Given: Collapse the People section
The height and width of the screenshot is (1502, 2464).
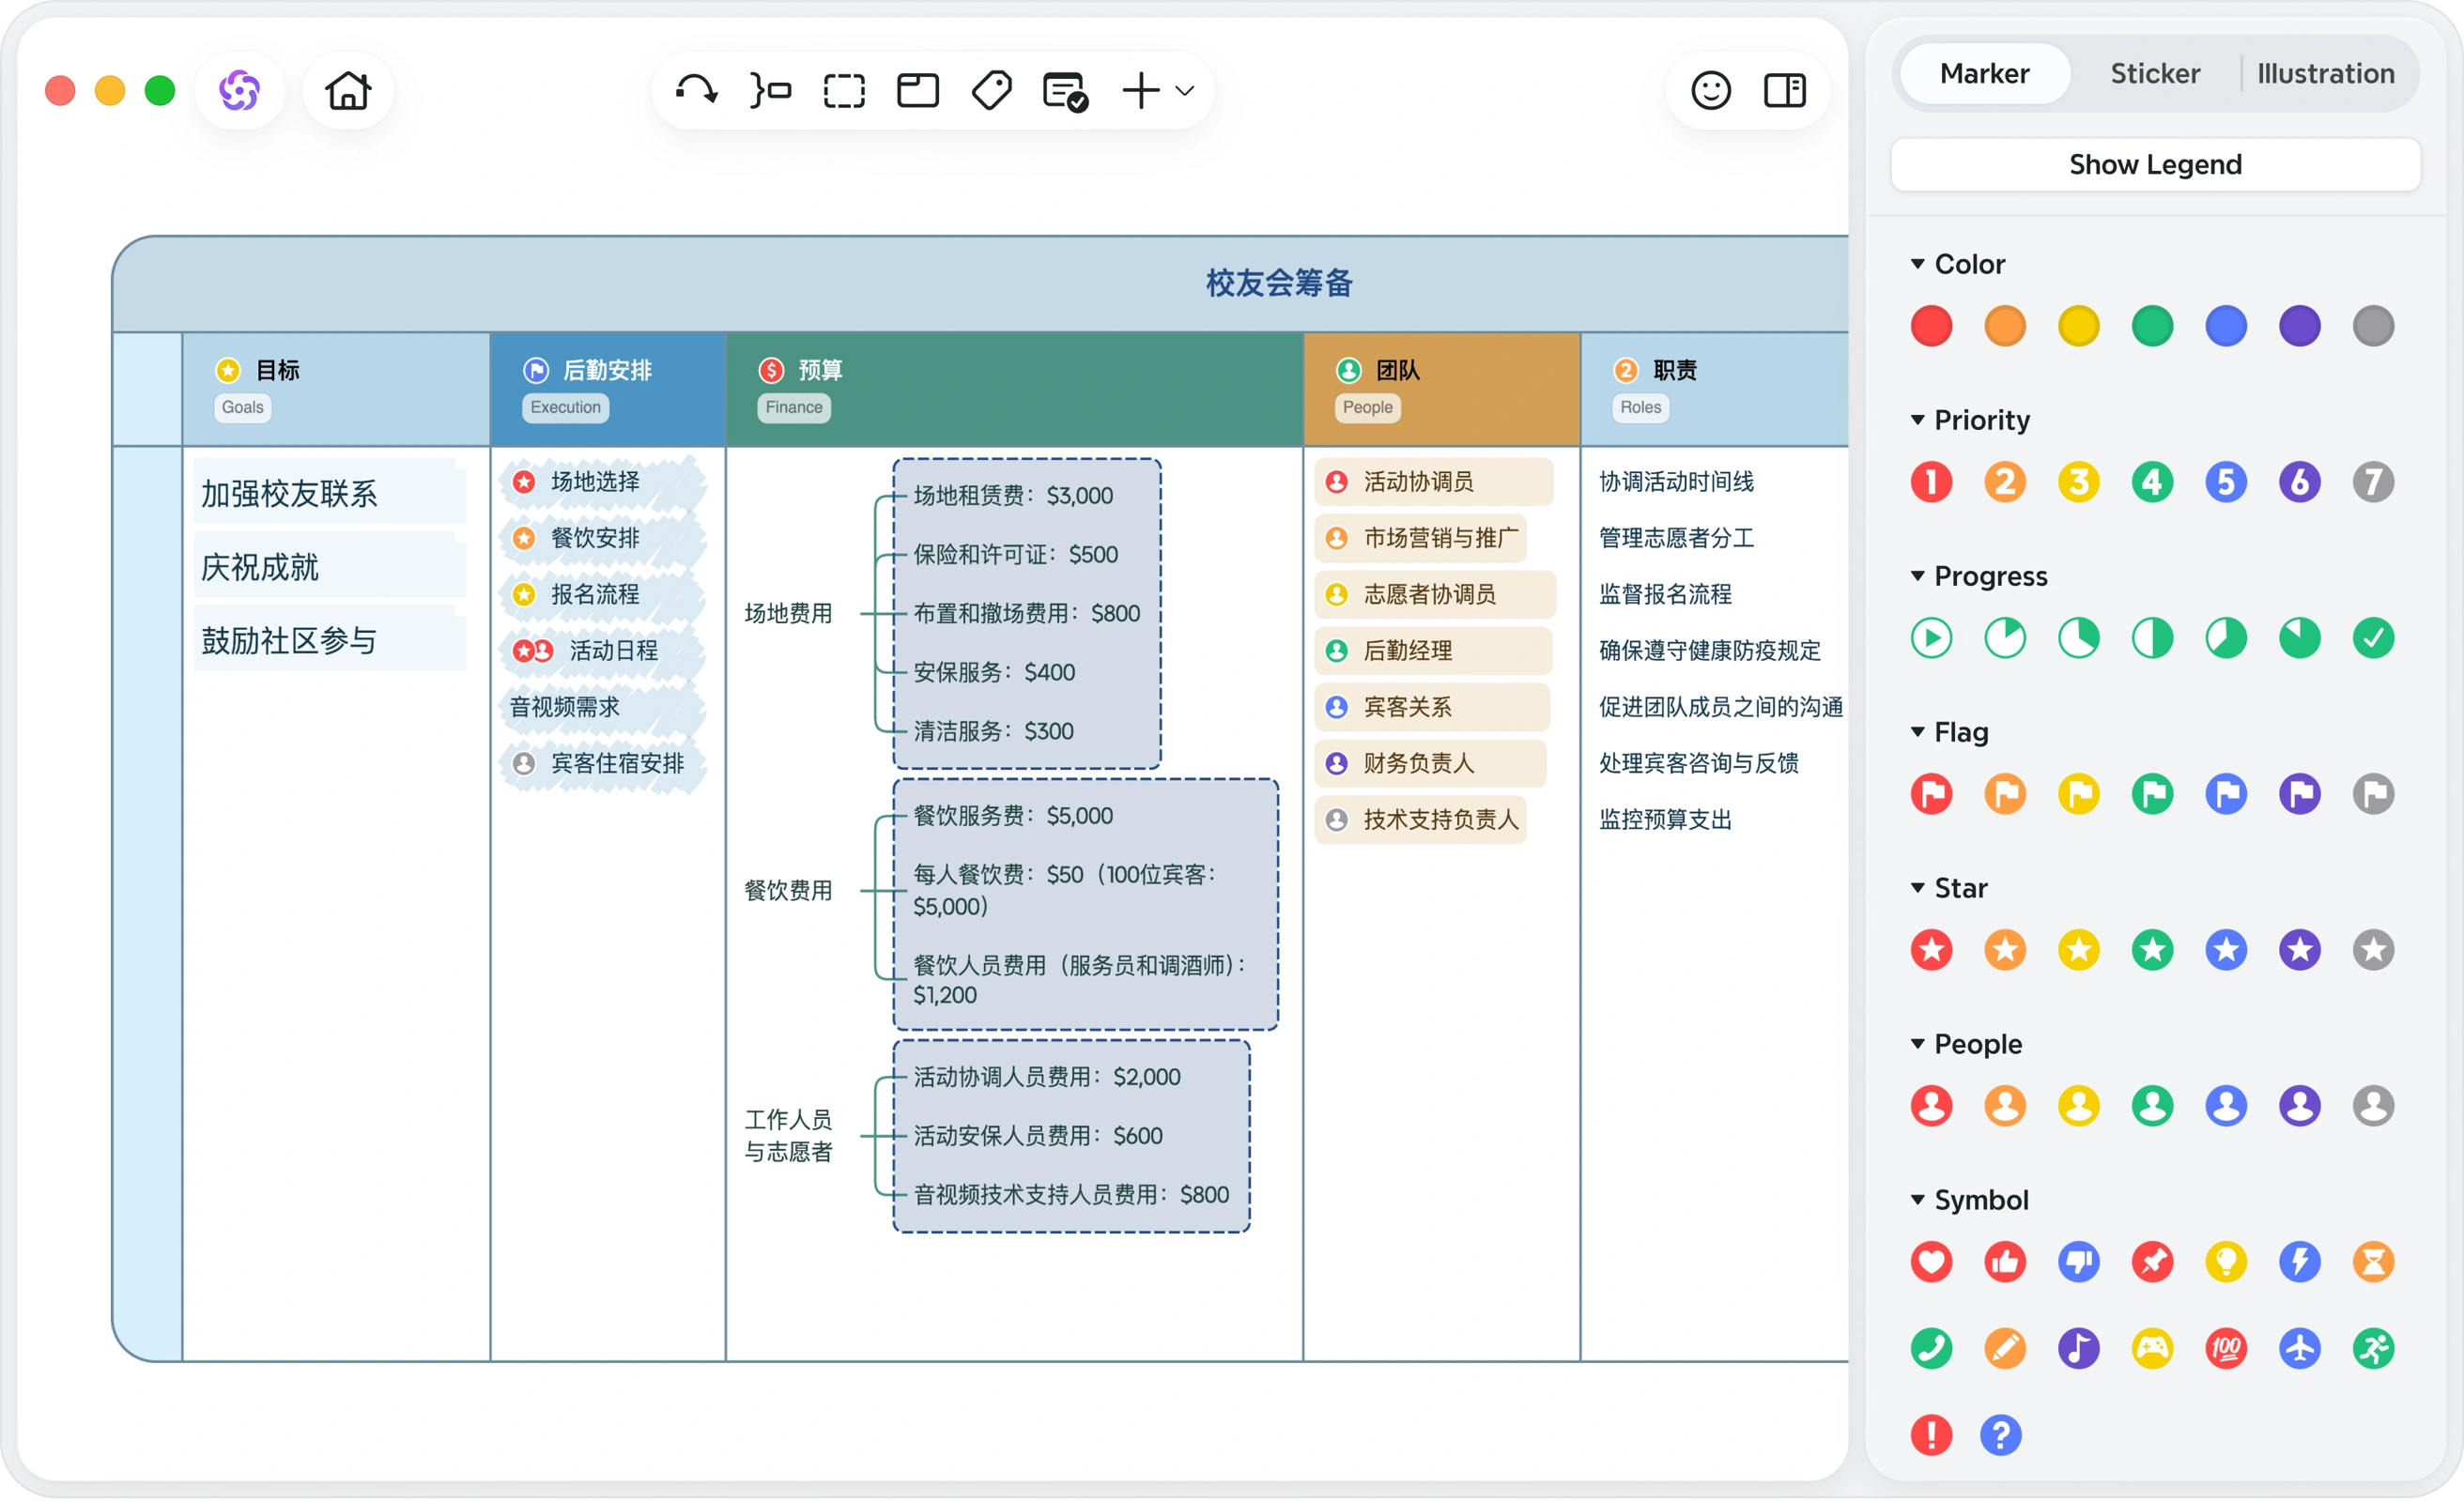Looking at the screenshot, I should 1918,1044.
